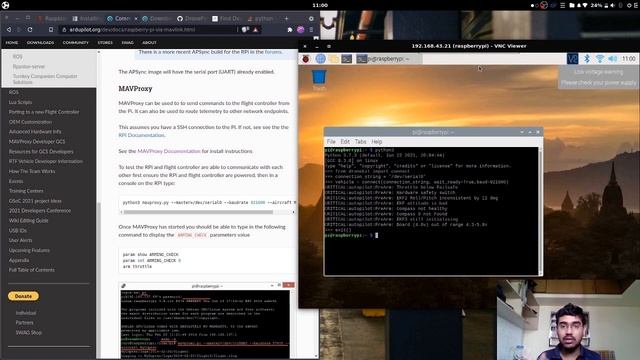Image resolution: width=640 pixels, height=360 pixels.
Task: Click the 11:00 clock in host top bar
Action: tap(320, 5)
